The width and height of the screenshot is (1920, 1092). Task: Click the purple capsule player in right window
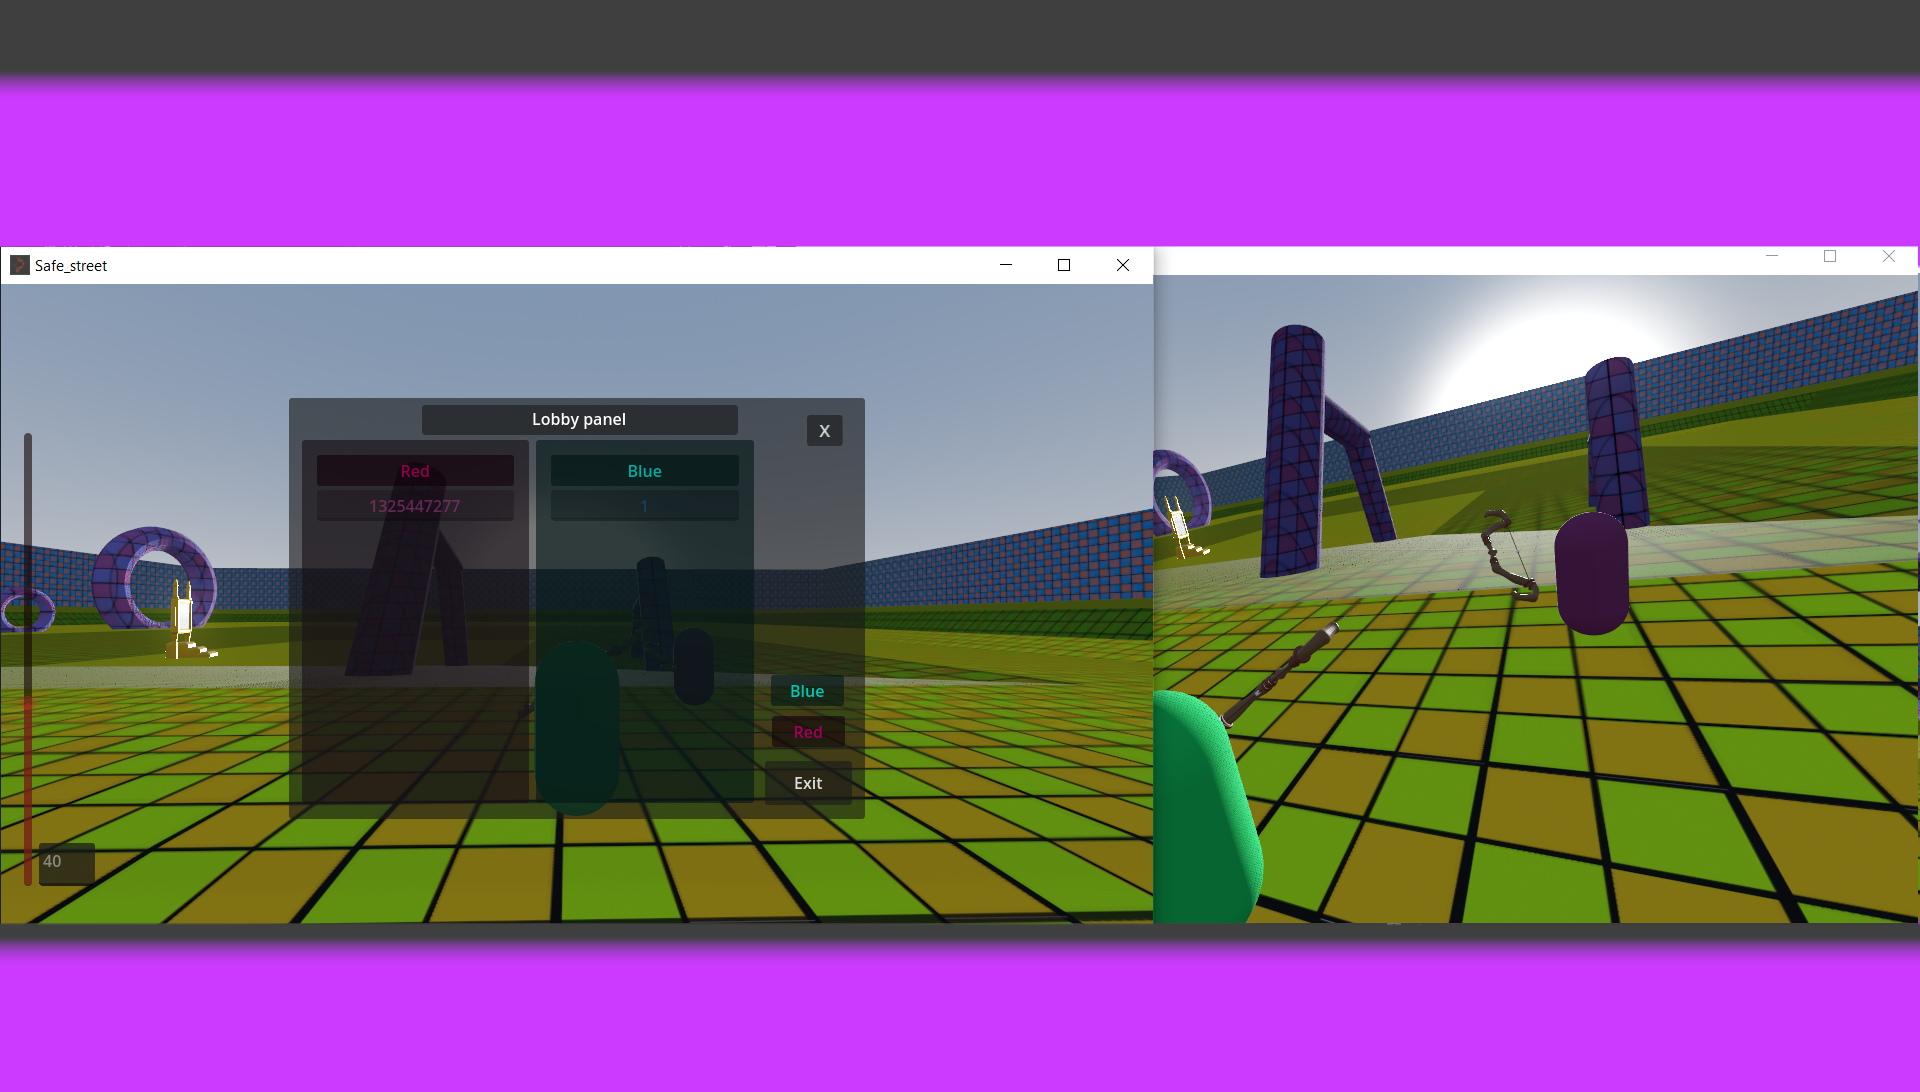coord(1591,575)
